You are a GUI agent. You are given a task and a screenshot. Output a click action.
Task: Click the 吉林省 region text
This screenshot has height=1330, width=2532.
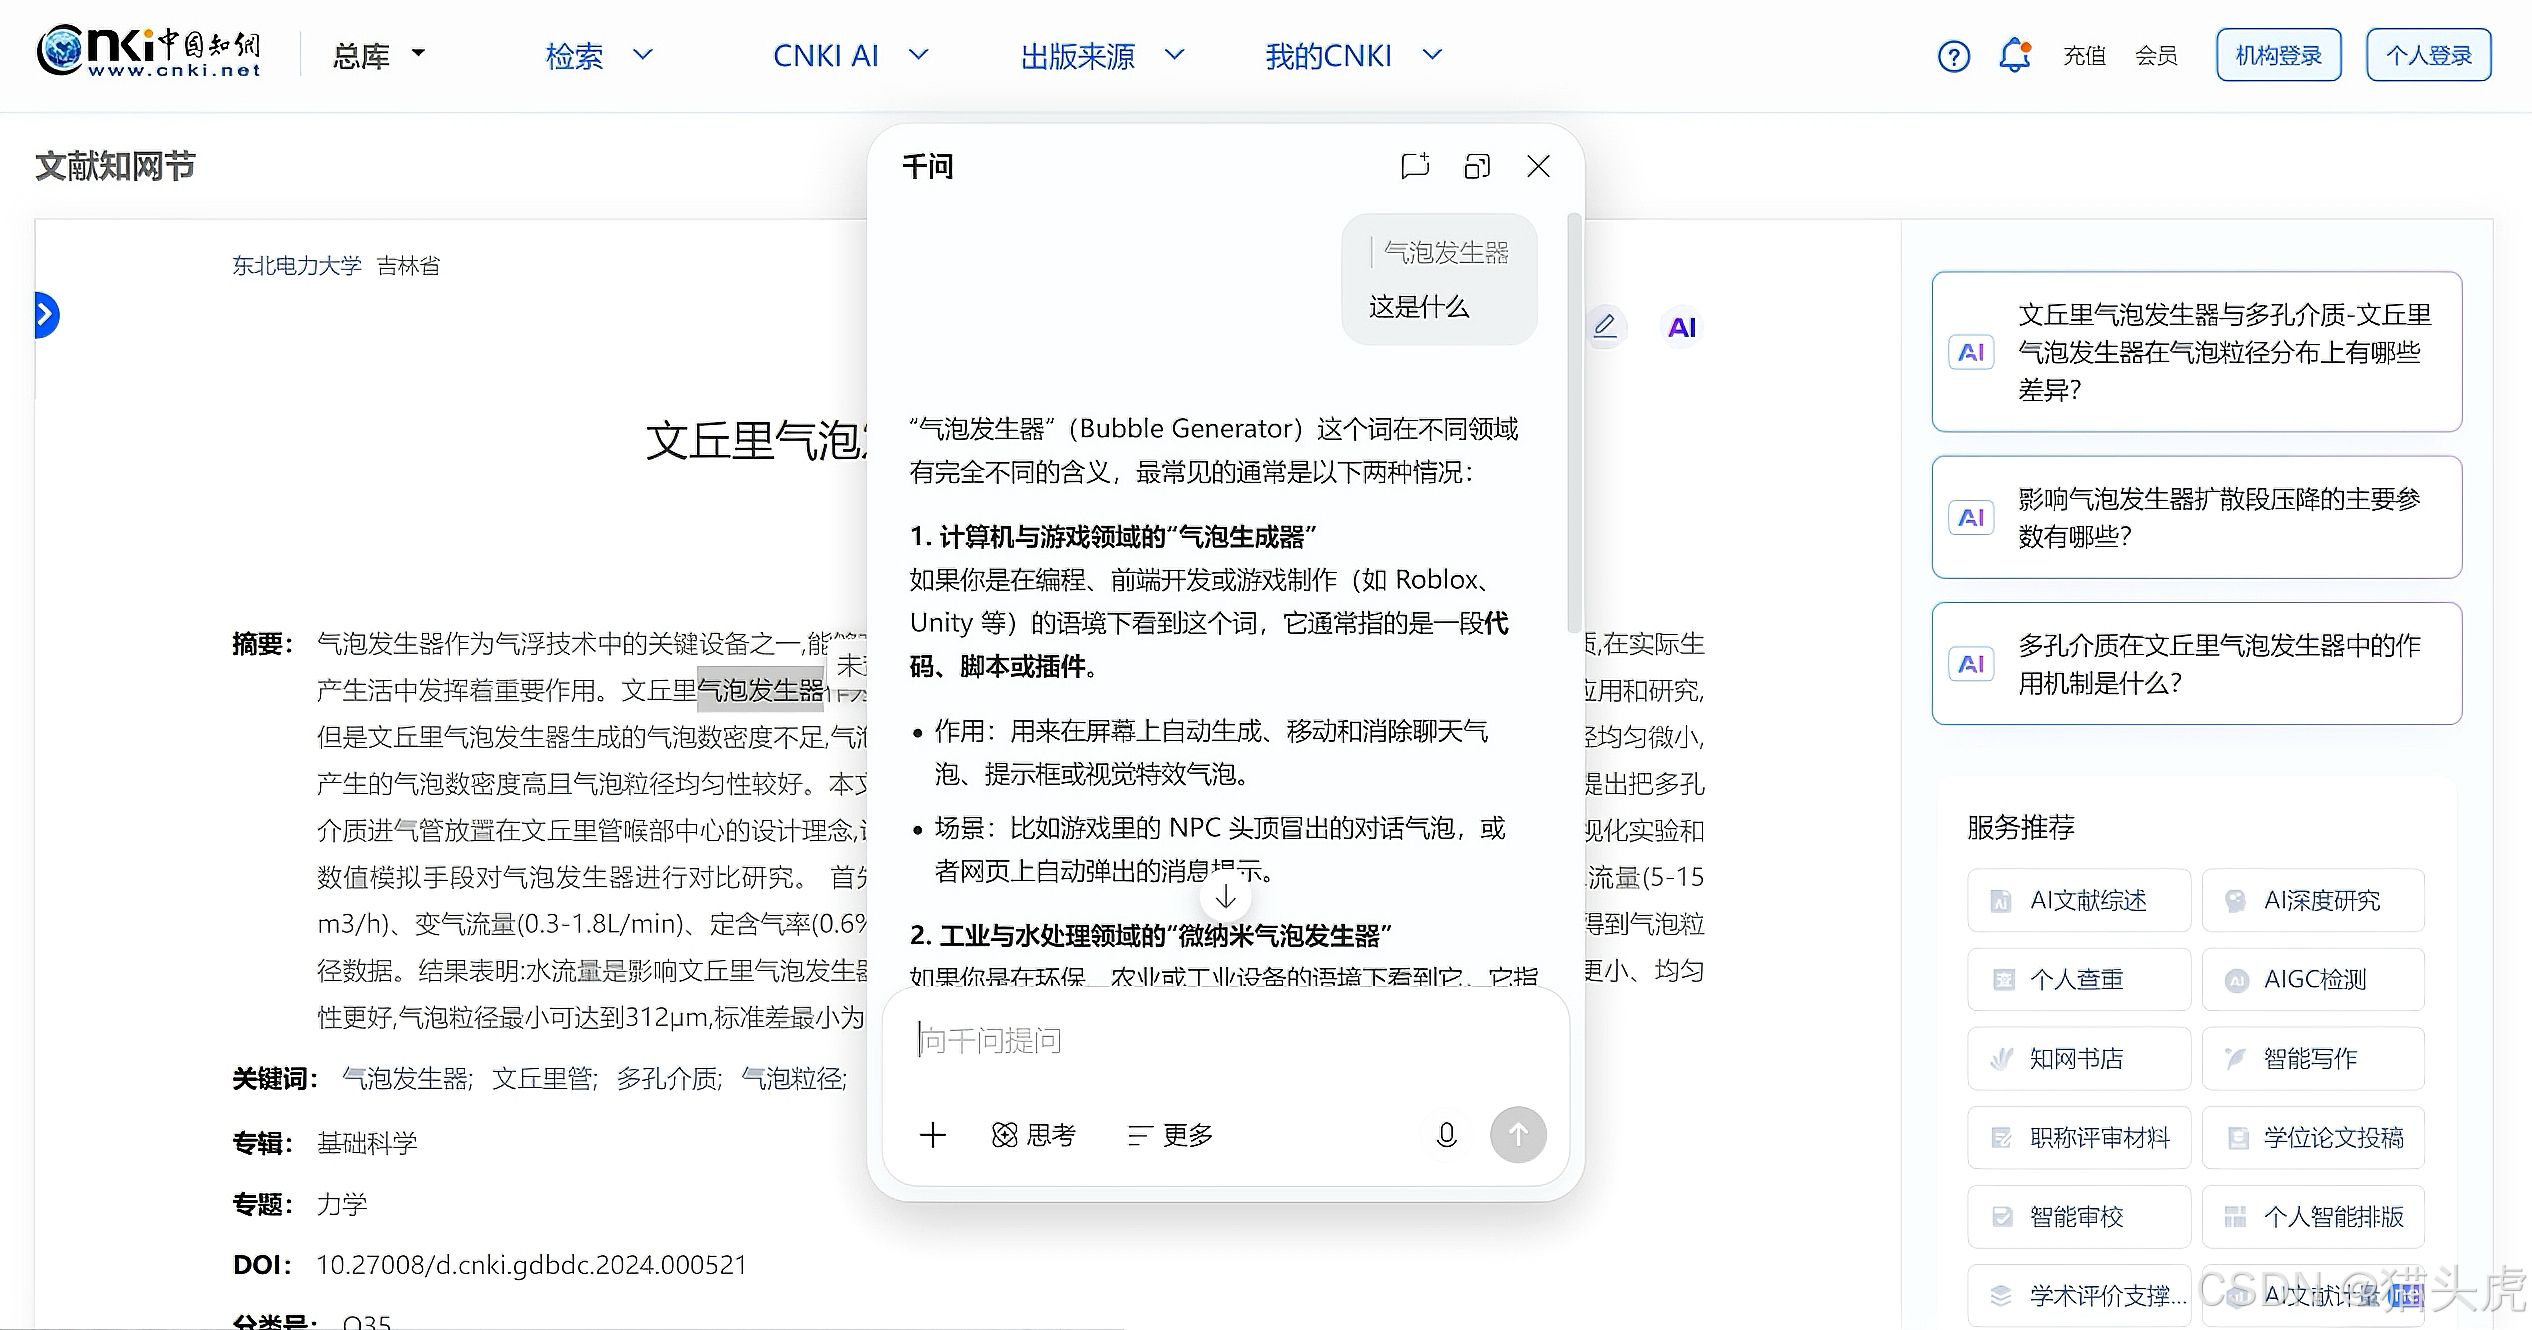click(x=408, y=265)
